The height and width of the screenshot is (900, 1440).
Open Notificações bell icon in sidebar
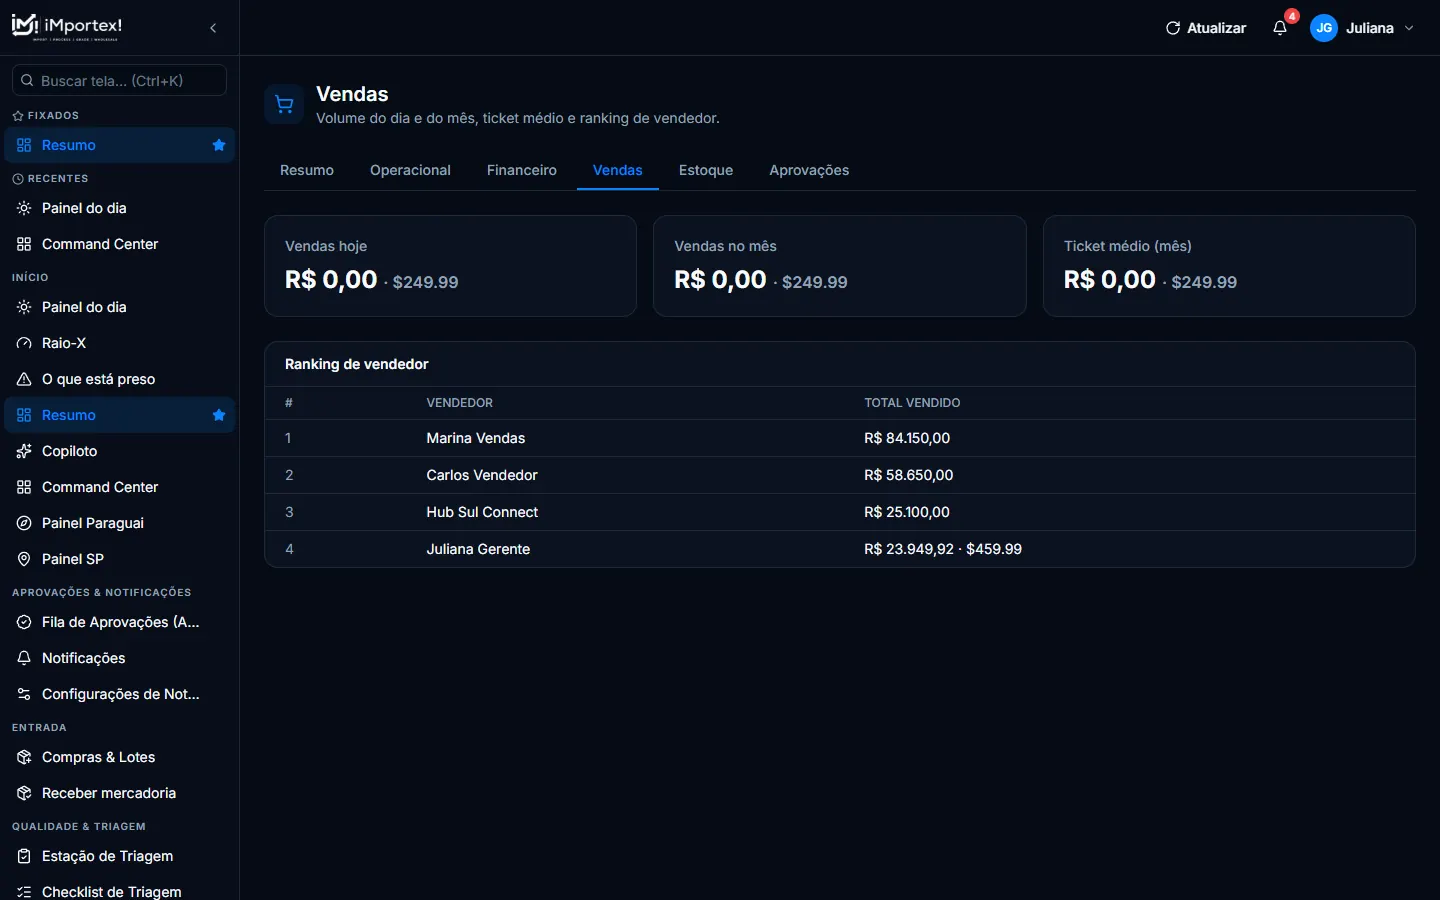pos(24,658)
